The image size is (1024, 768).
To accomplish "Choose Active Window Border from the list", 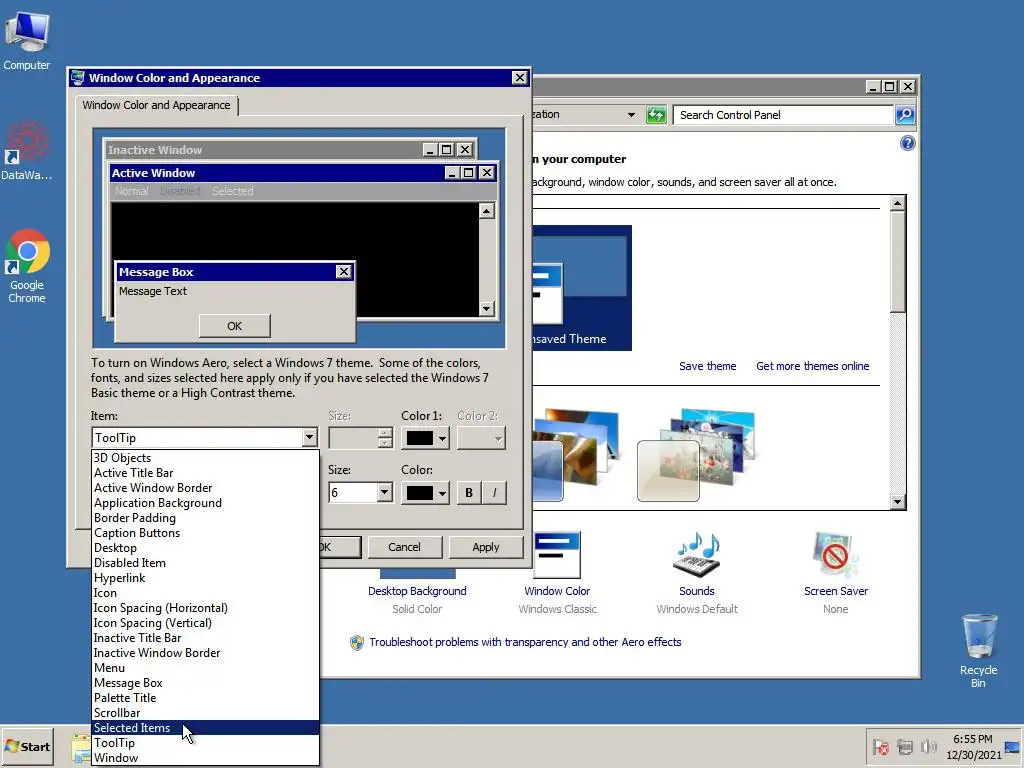I will (x=205, y=488).
